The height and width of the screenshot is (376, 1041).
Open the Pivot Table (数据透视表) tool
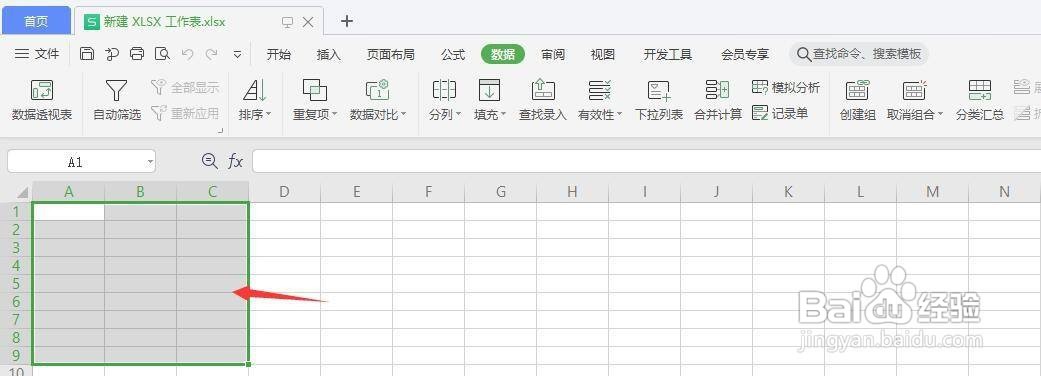point(42,100)
